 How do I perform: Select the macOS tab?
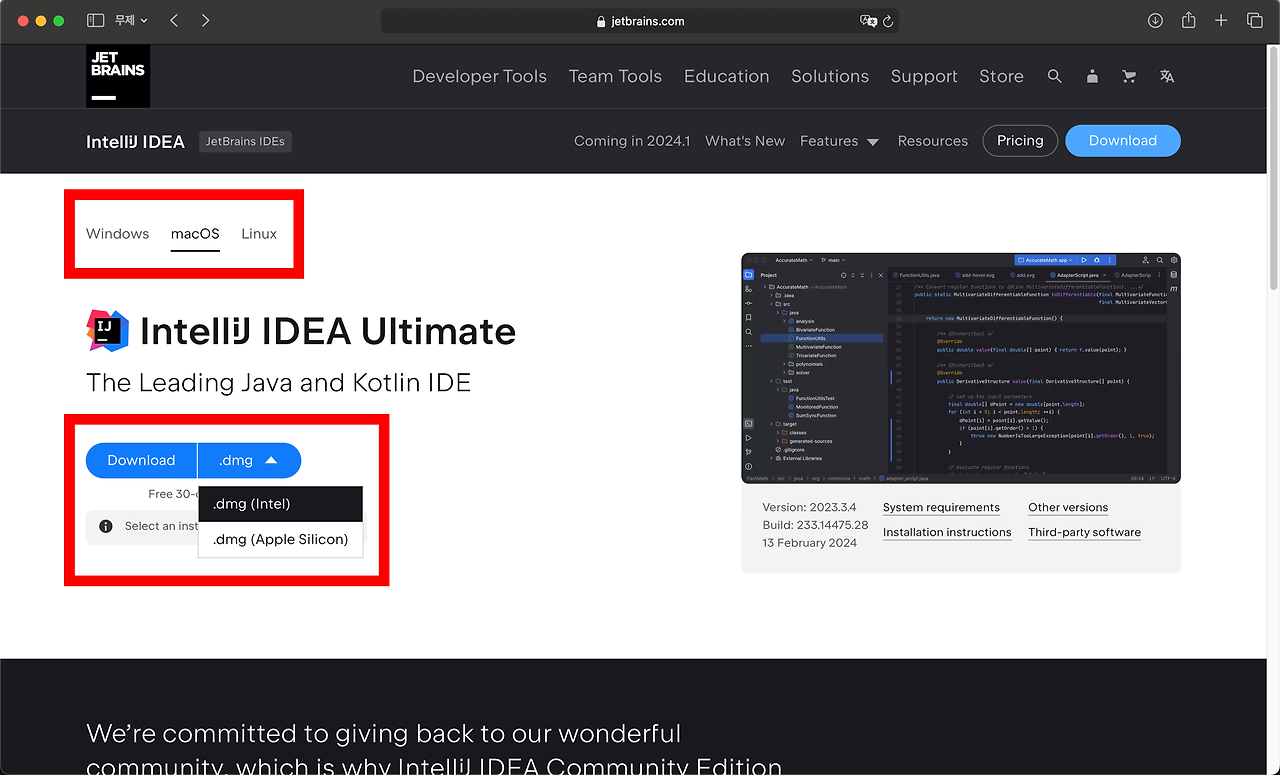pos(195,234)
